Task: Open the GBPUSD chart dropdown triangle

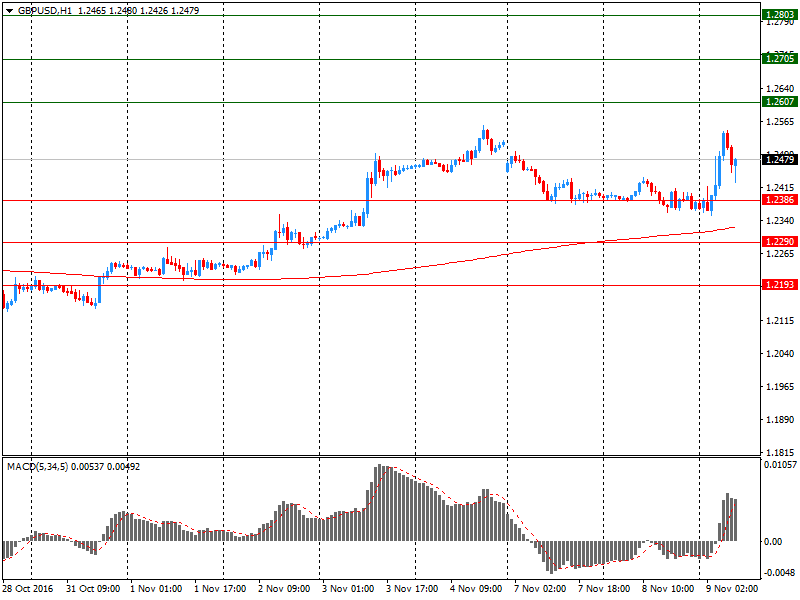Action: (x=9, y=11)
